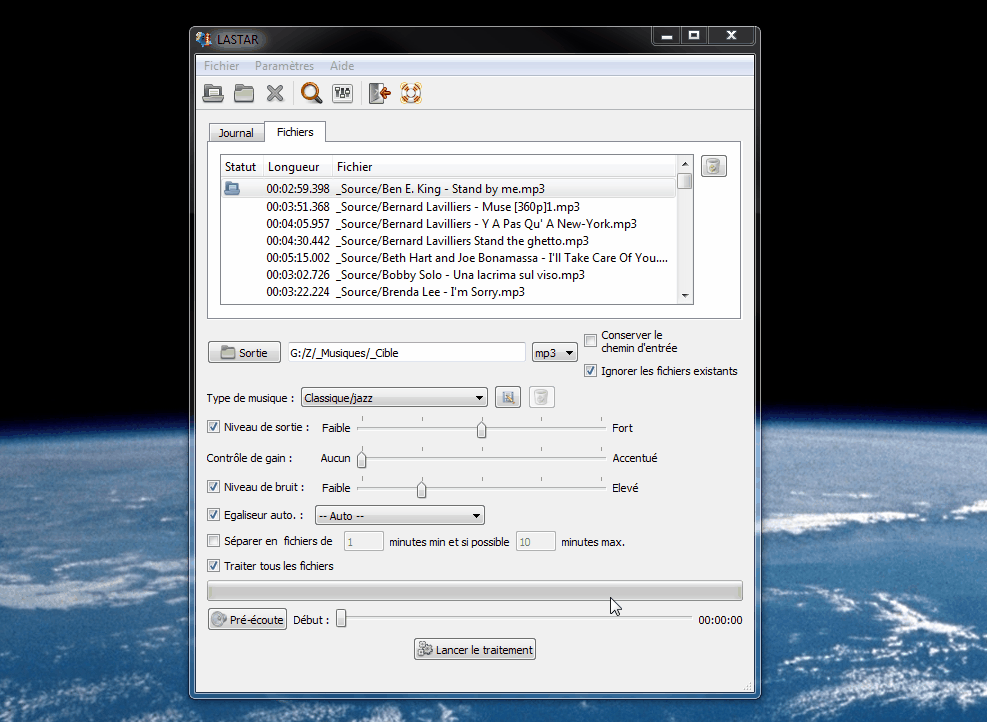The width and height of the screenshot is (987, 722).
Task: Click the exit door toolbar icon
Action: (380, 94)
